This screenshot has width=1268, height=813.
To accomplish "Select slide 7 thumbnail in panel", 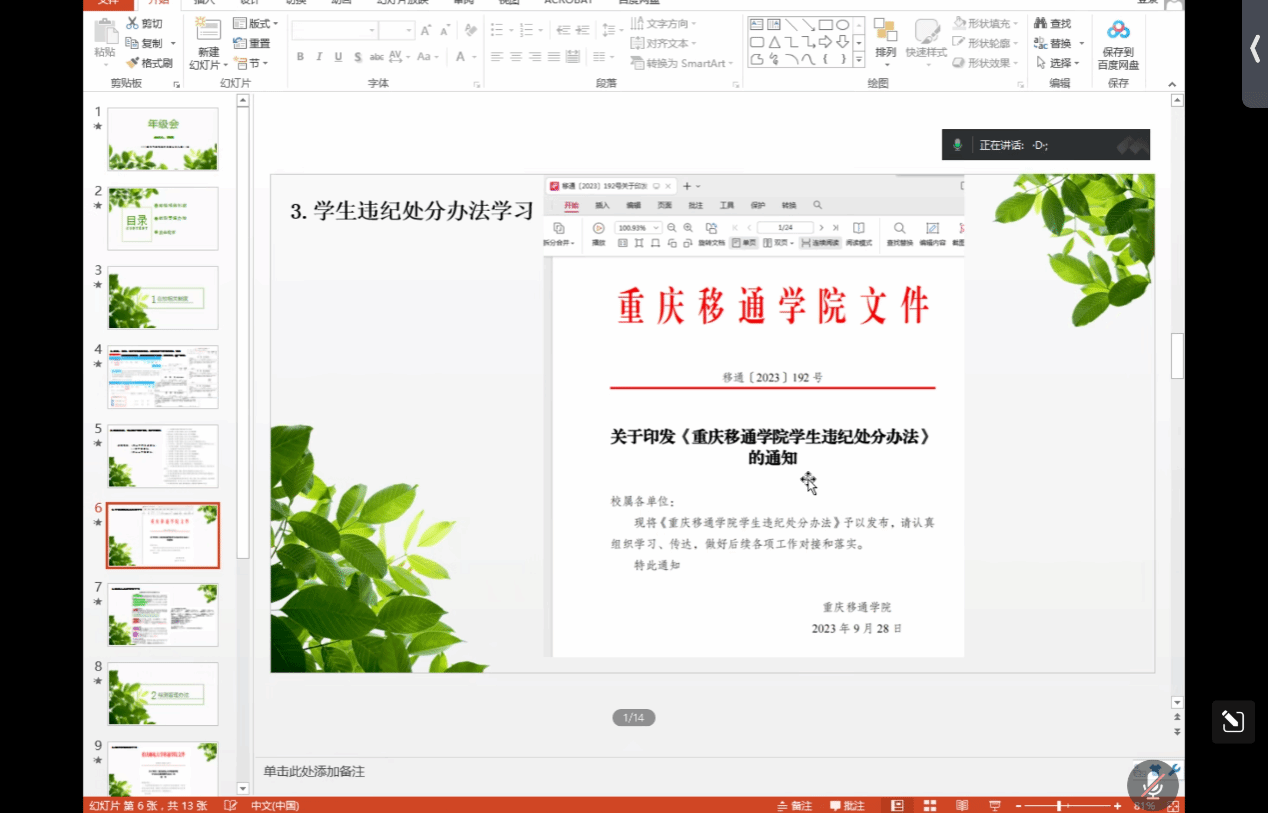I will coord(163,614).
